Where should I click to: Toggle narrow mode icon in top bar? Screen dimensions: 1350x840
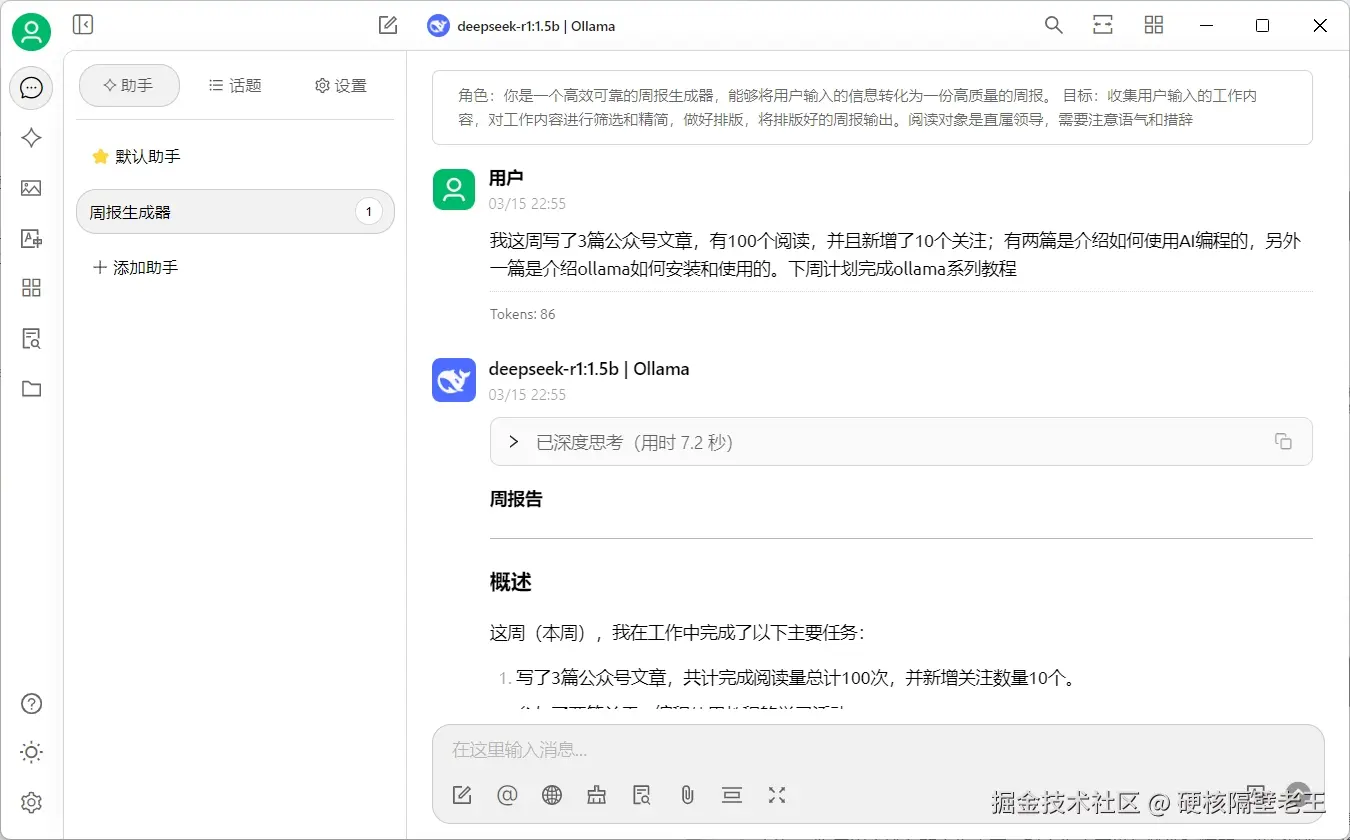pos(1103,25)
